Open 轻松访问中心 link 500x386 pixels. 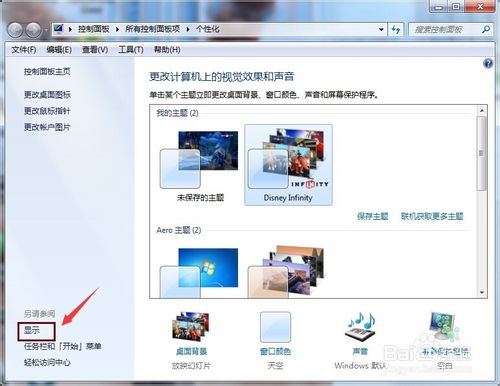(x=47, y=362)
